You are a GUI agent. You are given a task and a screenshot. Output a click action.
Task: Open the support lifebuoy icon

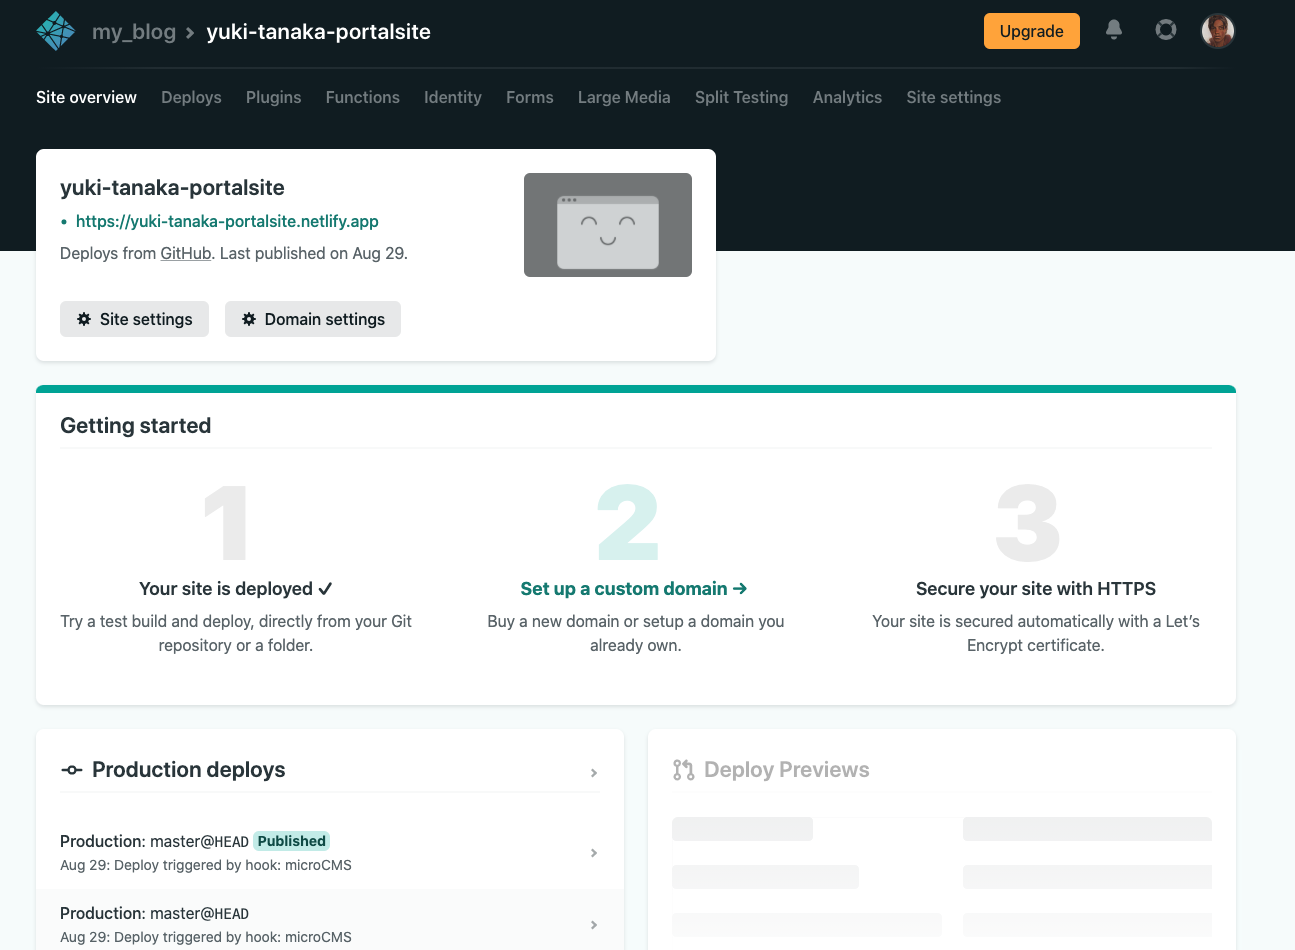pyautogui.click(x=1166, y=30)
